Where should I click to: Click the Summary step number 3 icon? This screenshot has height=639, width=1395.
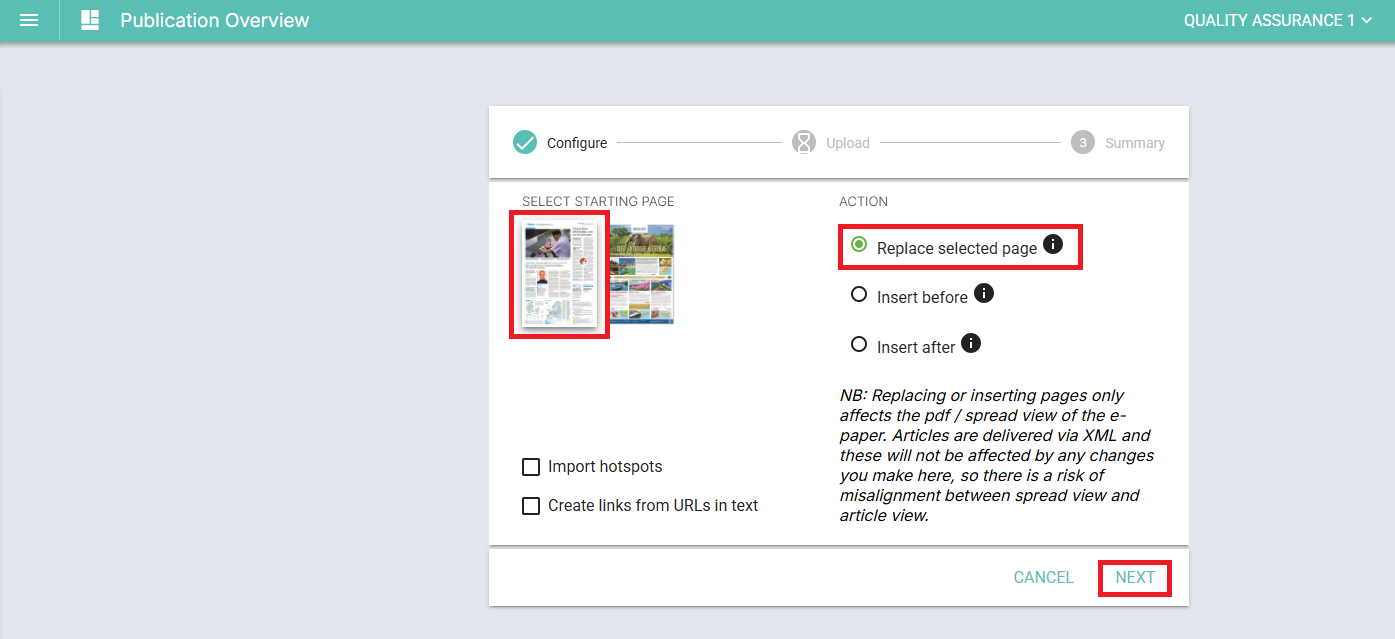pos(1083,143)
